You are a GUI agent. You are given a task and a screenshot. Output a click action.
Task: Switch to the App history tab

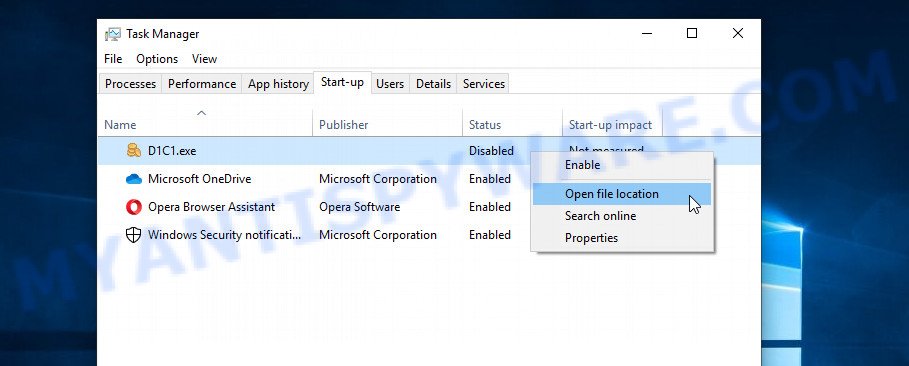click(278, 84)
